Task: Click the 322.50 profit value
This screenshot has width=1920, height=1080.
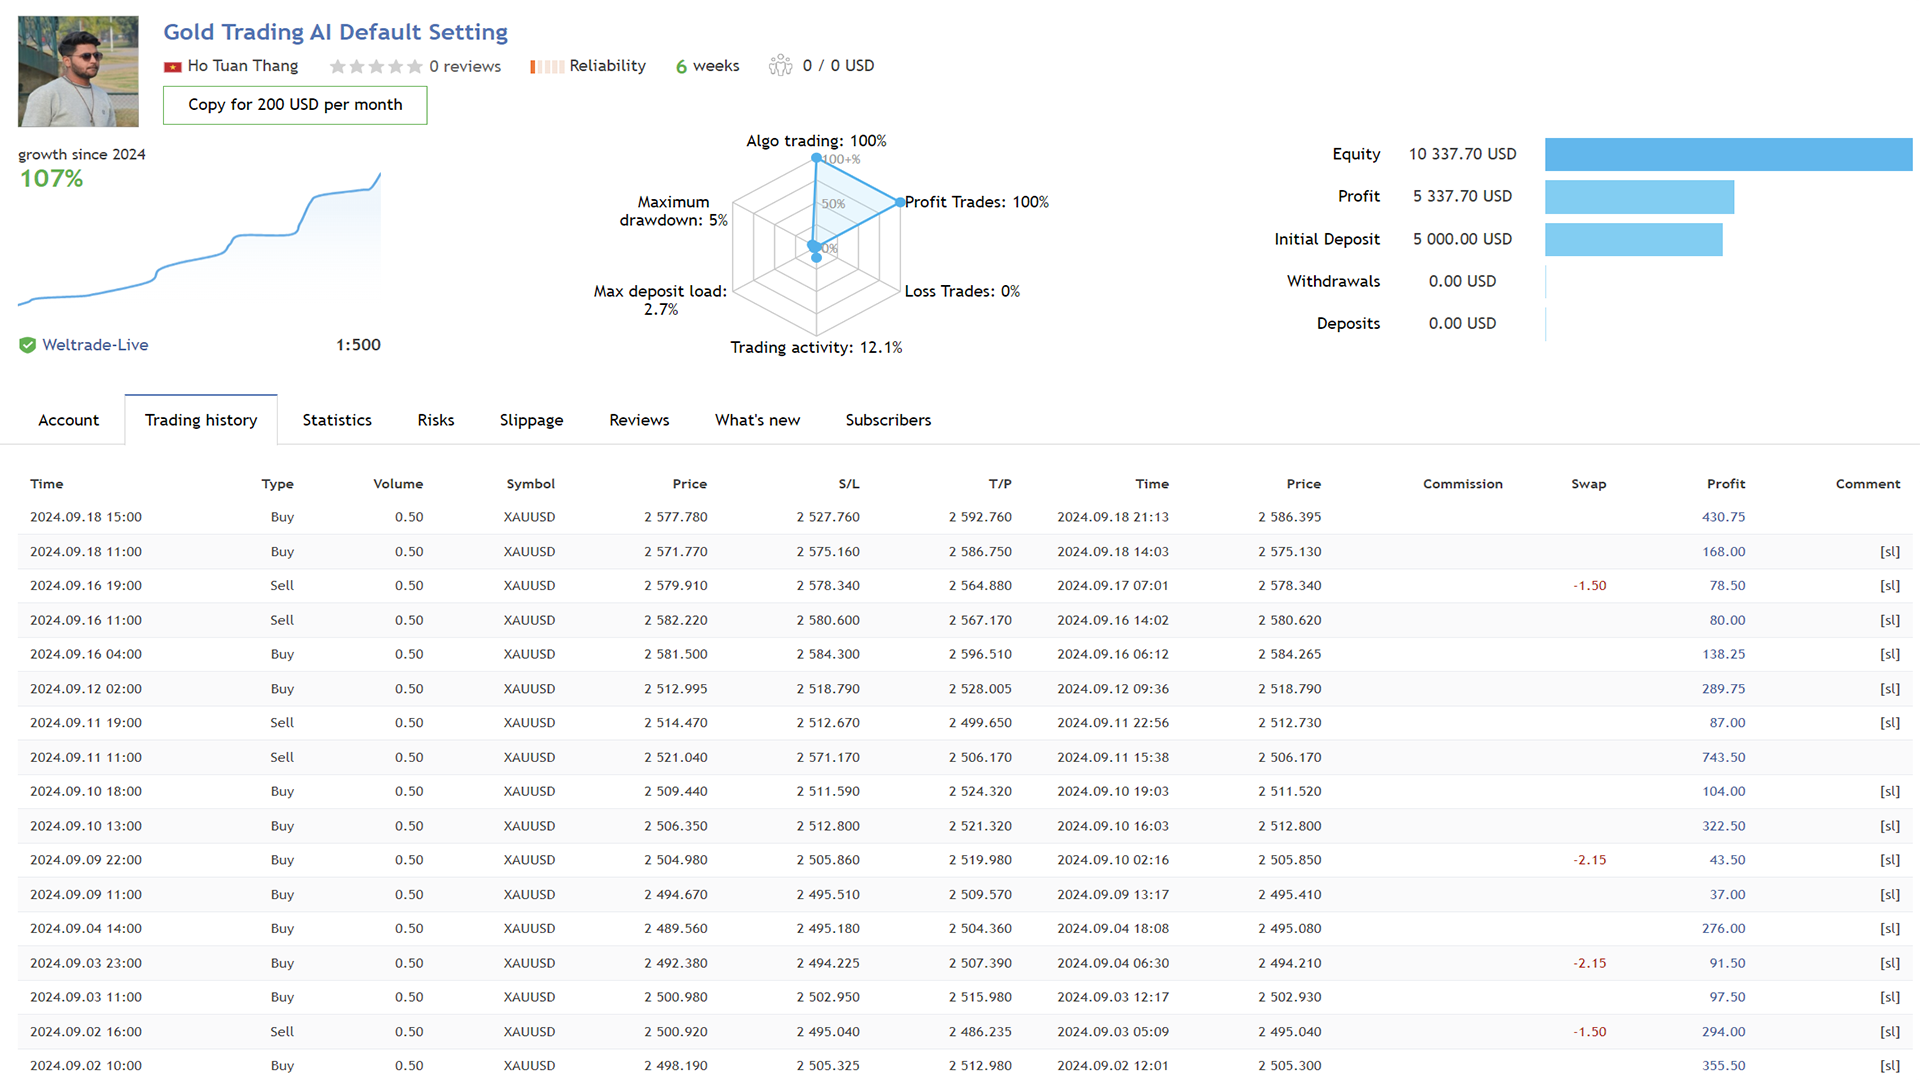Action: pyautogui.click(x=1723, y=826)
